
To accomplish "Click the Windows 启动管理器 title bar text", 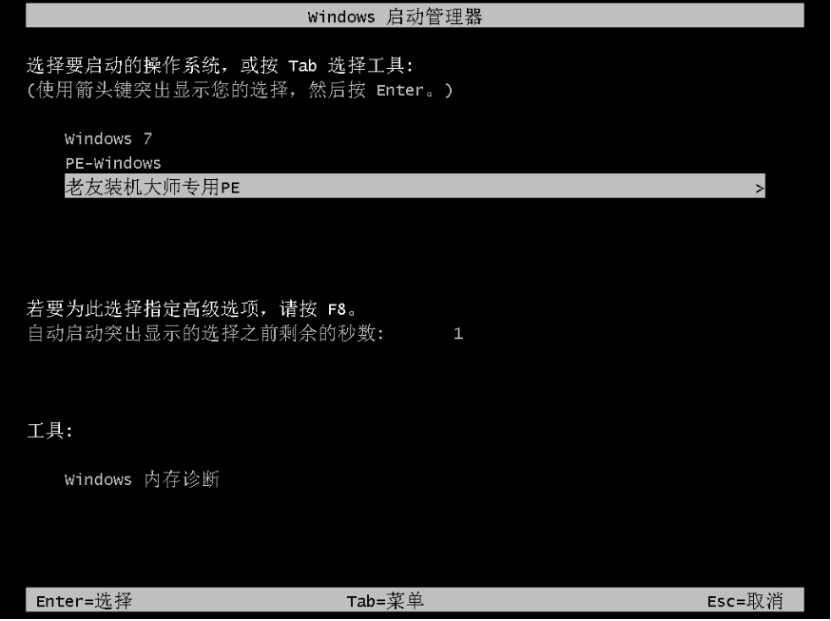I will (395, 16).
